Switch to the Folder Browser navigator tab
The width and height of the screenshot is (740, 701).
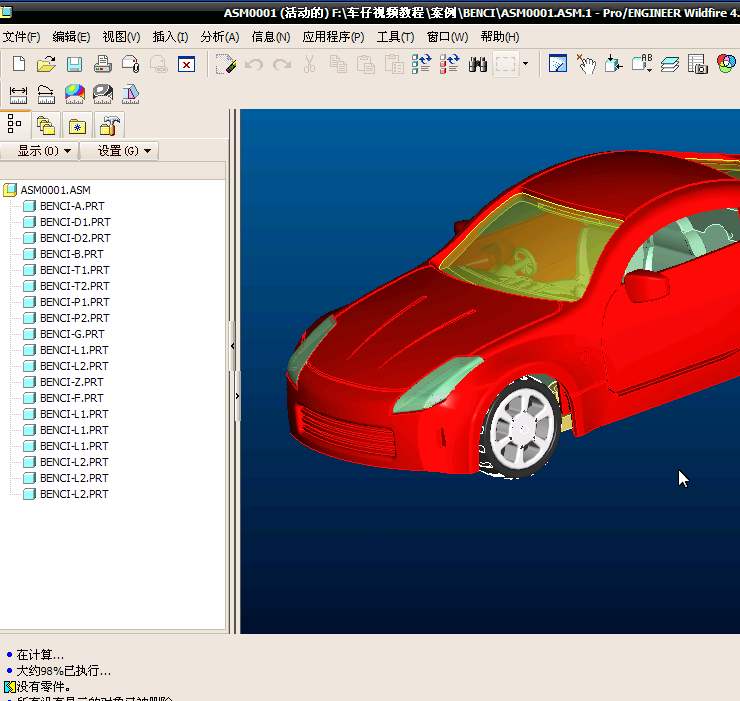click(45, 125)
